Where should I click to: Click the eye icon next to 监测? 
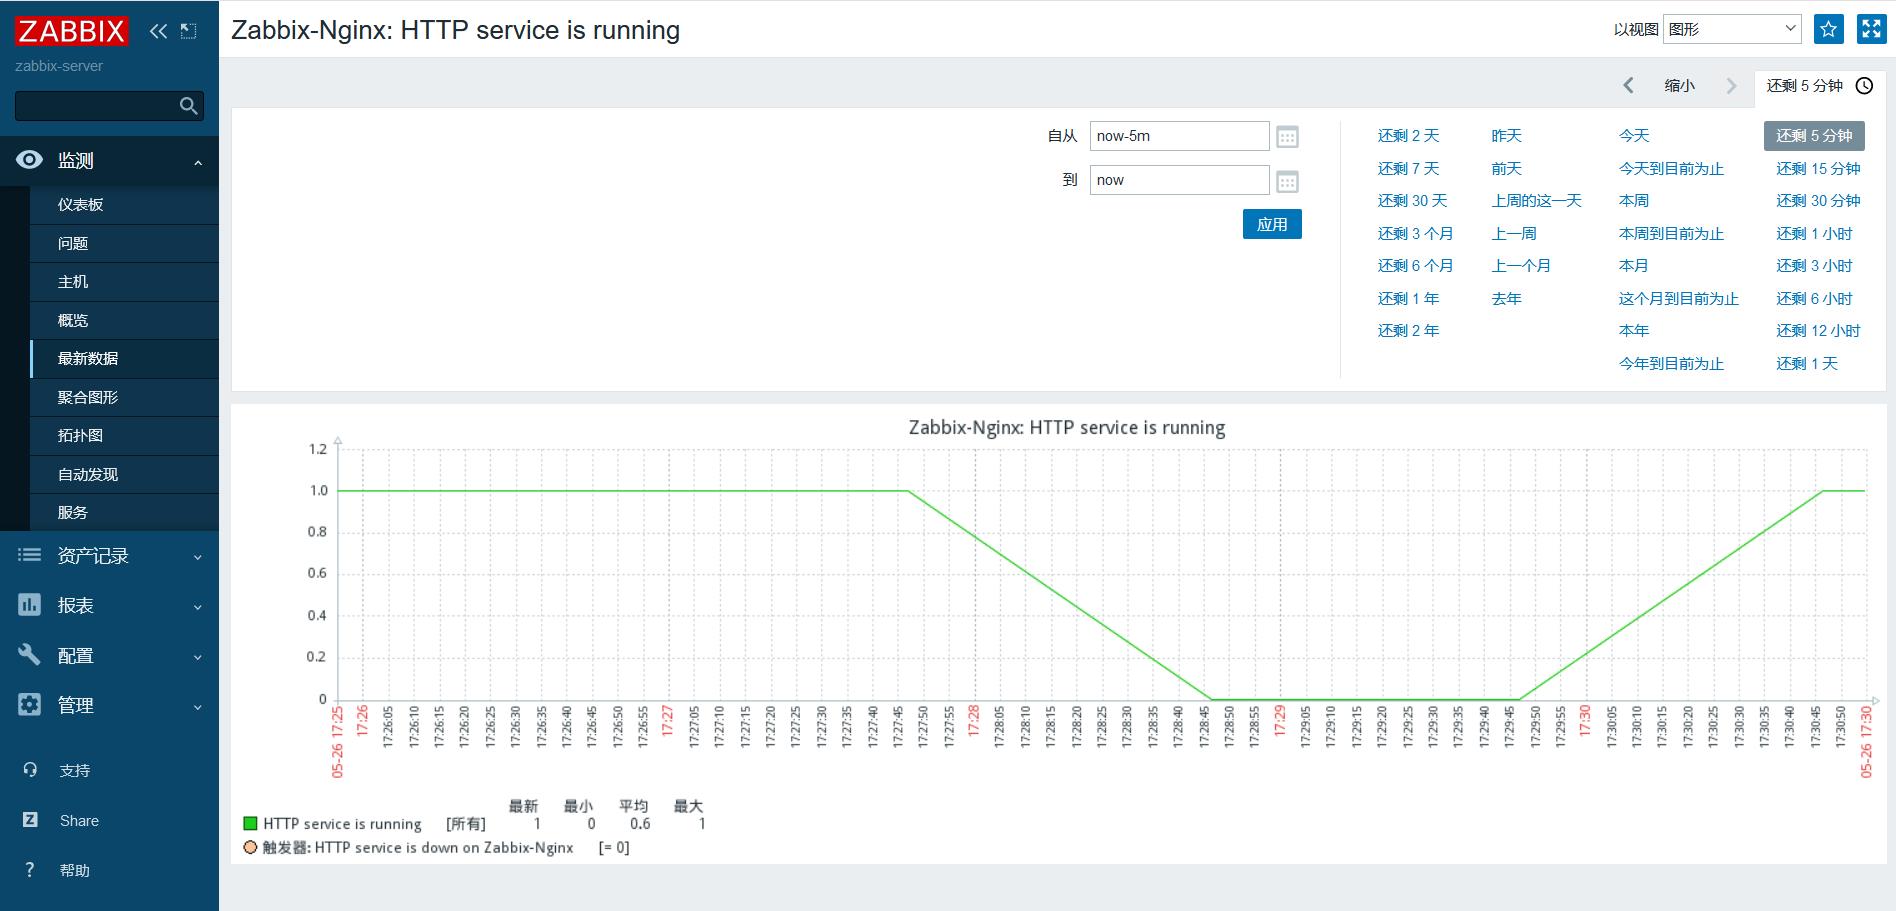pos(30,160)
